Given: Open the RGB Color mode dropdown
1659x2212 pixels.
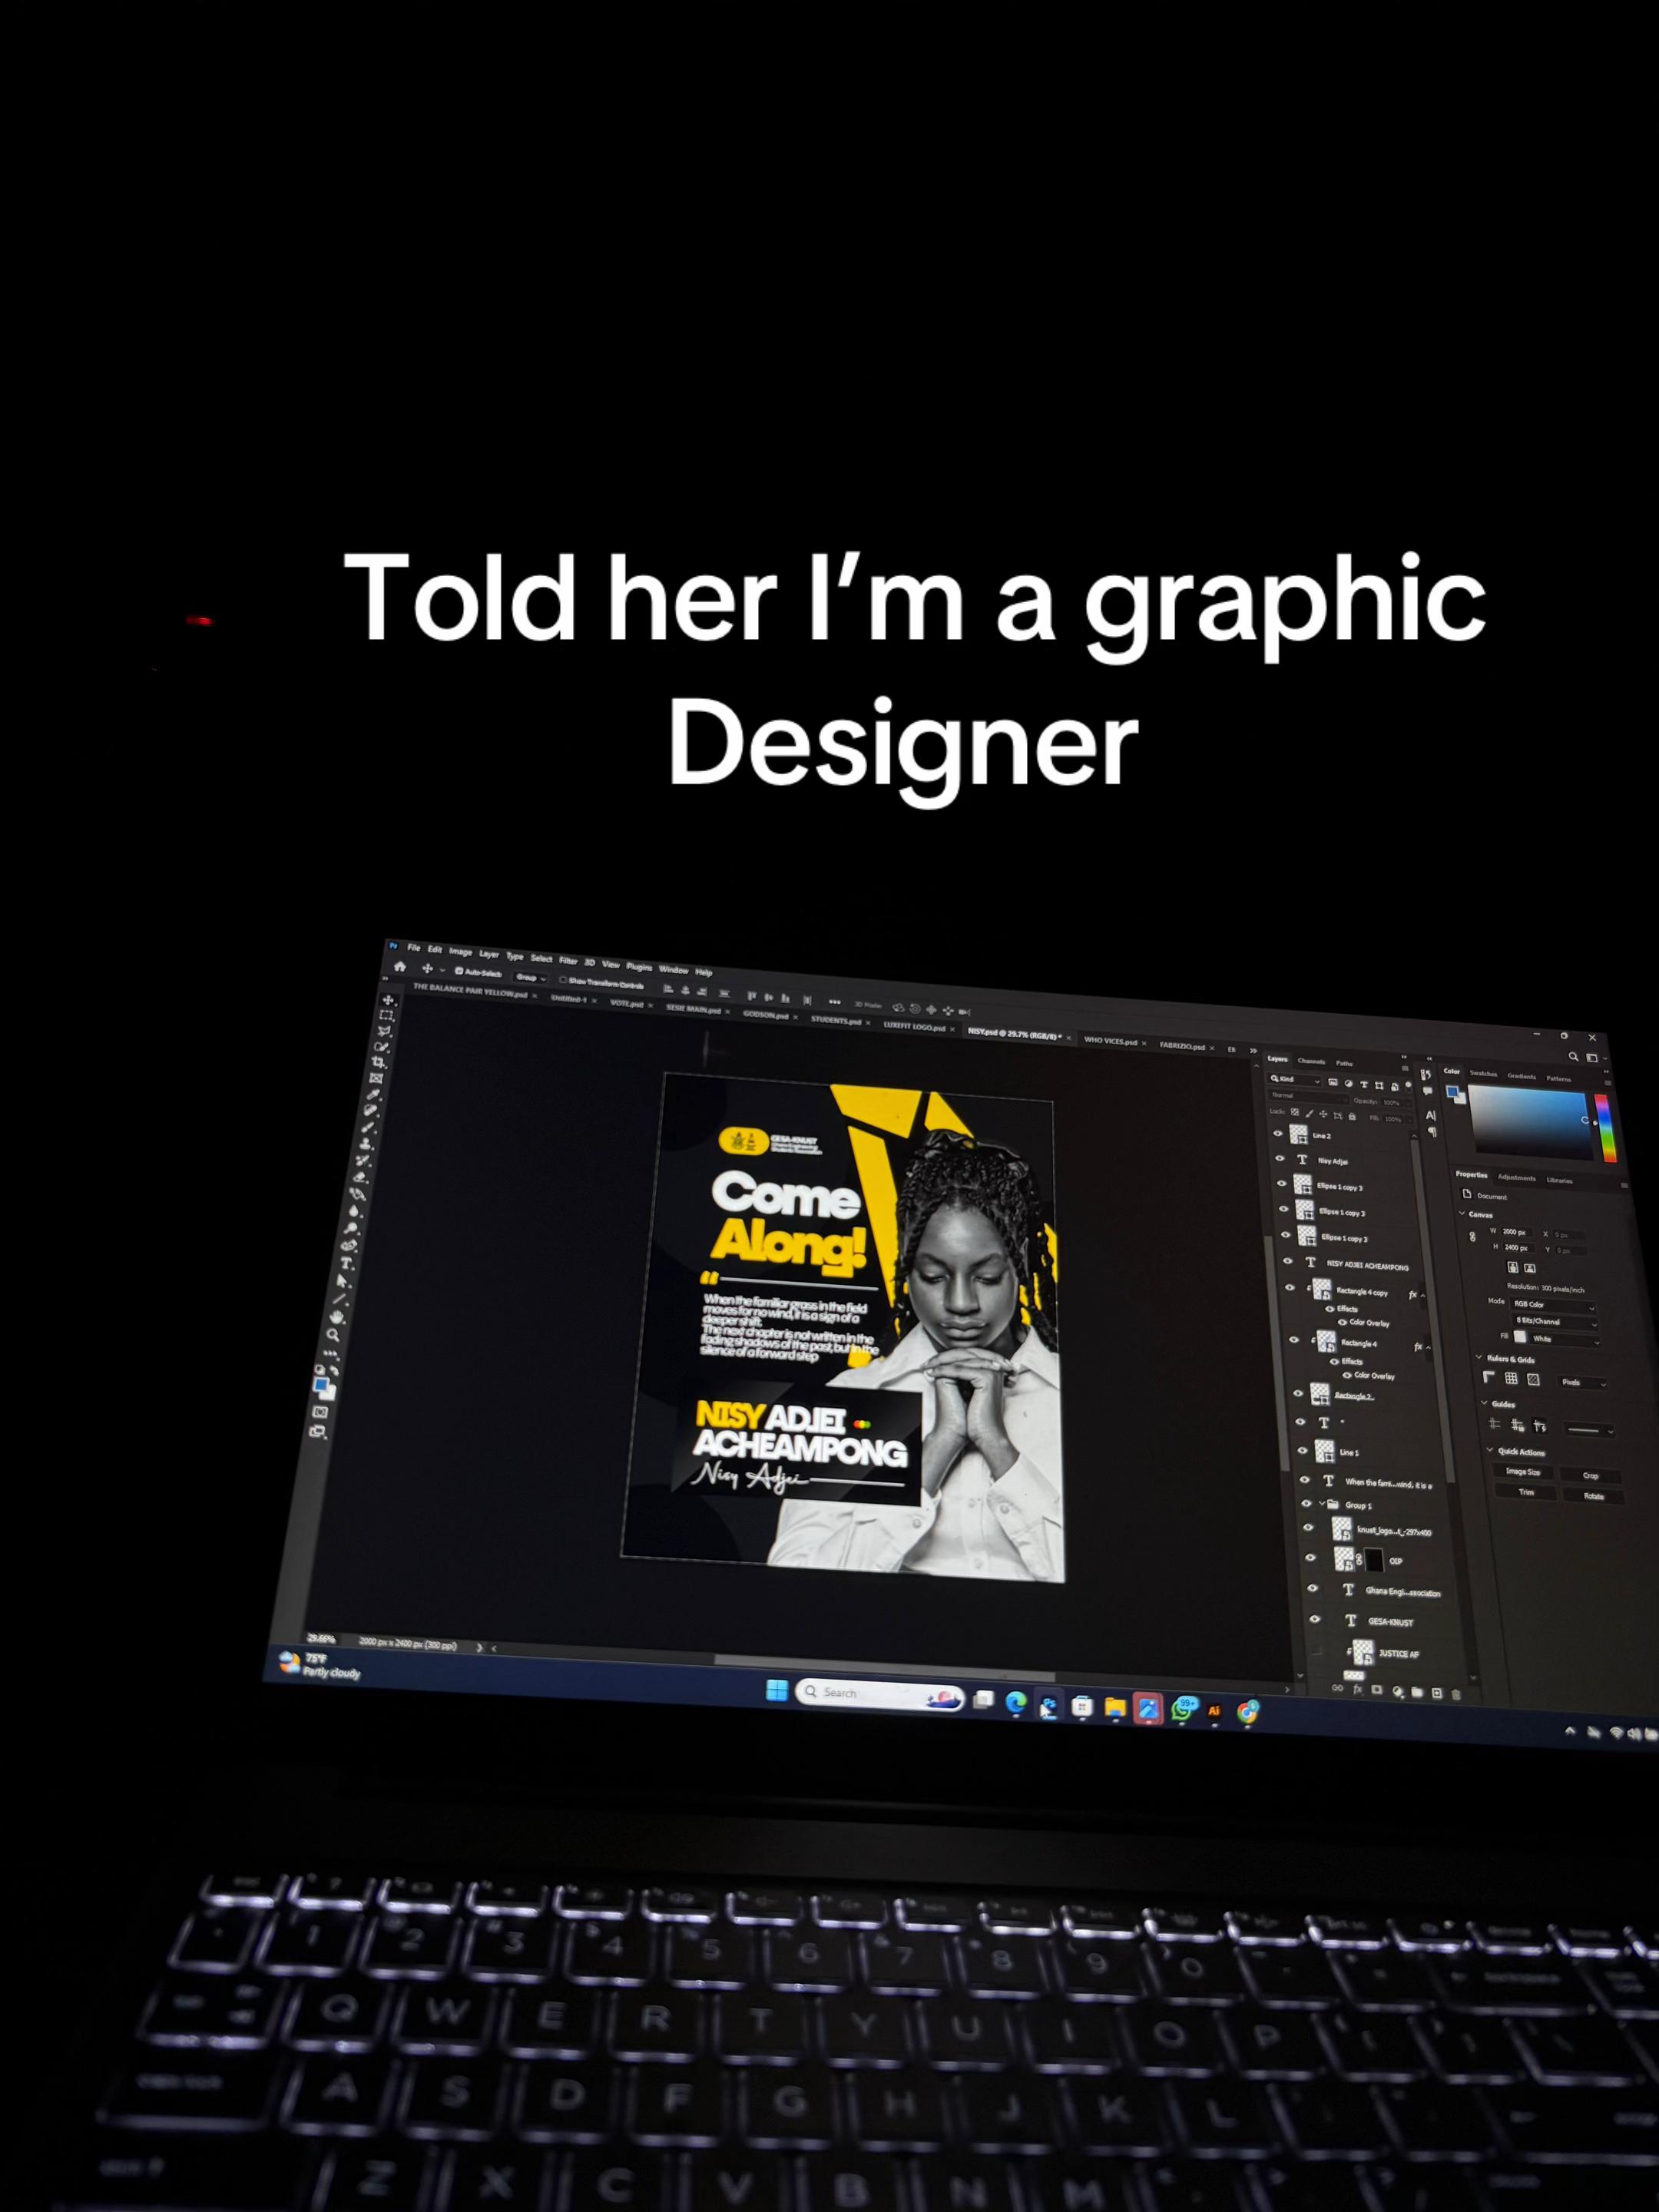Looking at the screenshot, I should (x=1552, y=1306).
